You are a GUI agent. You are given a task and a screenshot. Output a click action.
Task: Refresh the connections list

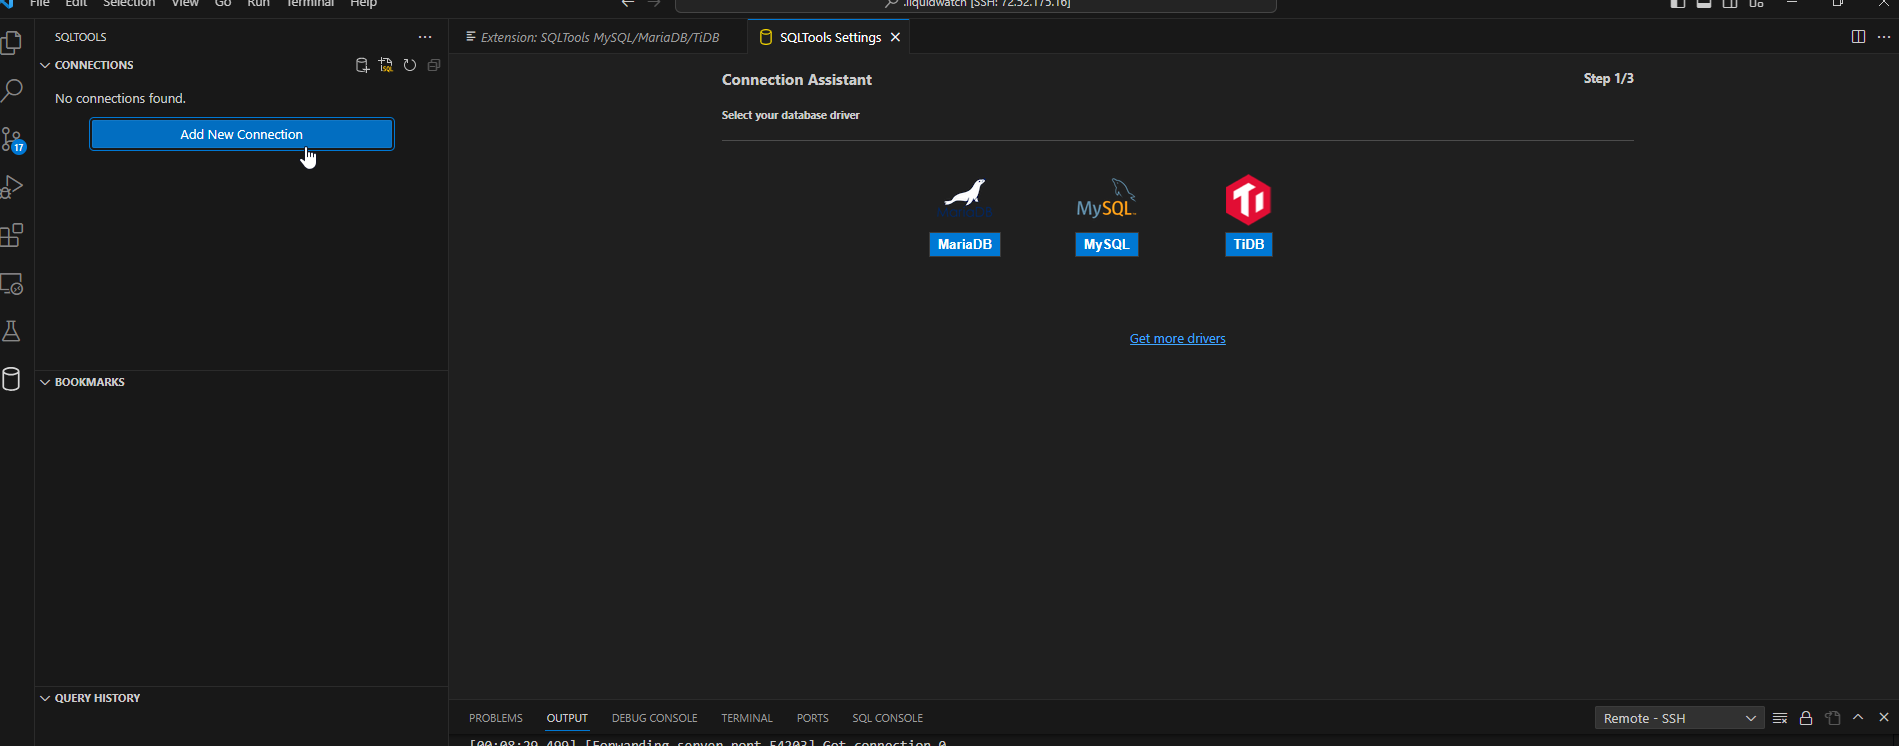tap(410, 65)
